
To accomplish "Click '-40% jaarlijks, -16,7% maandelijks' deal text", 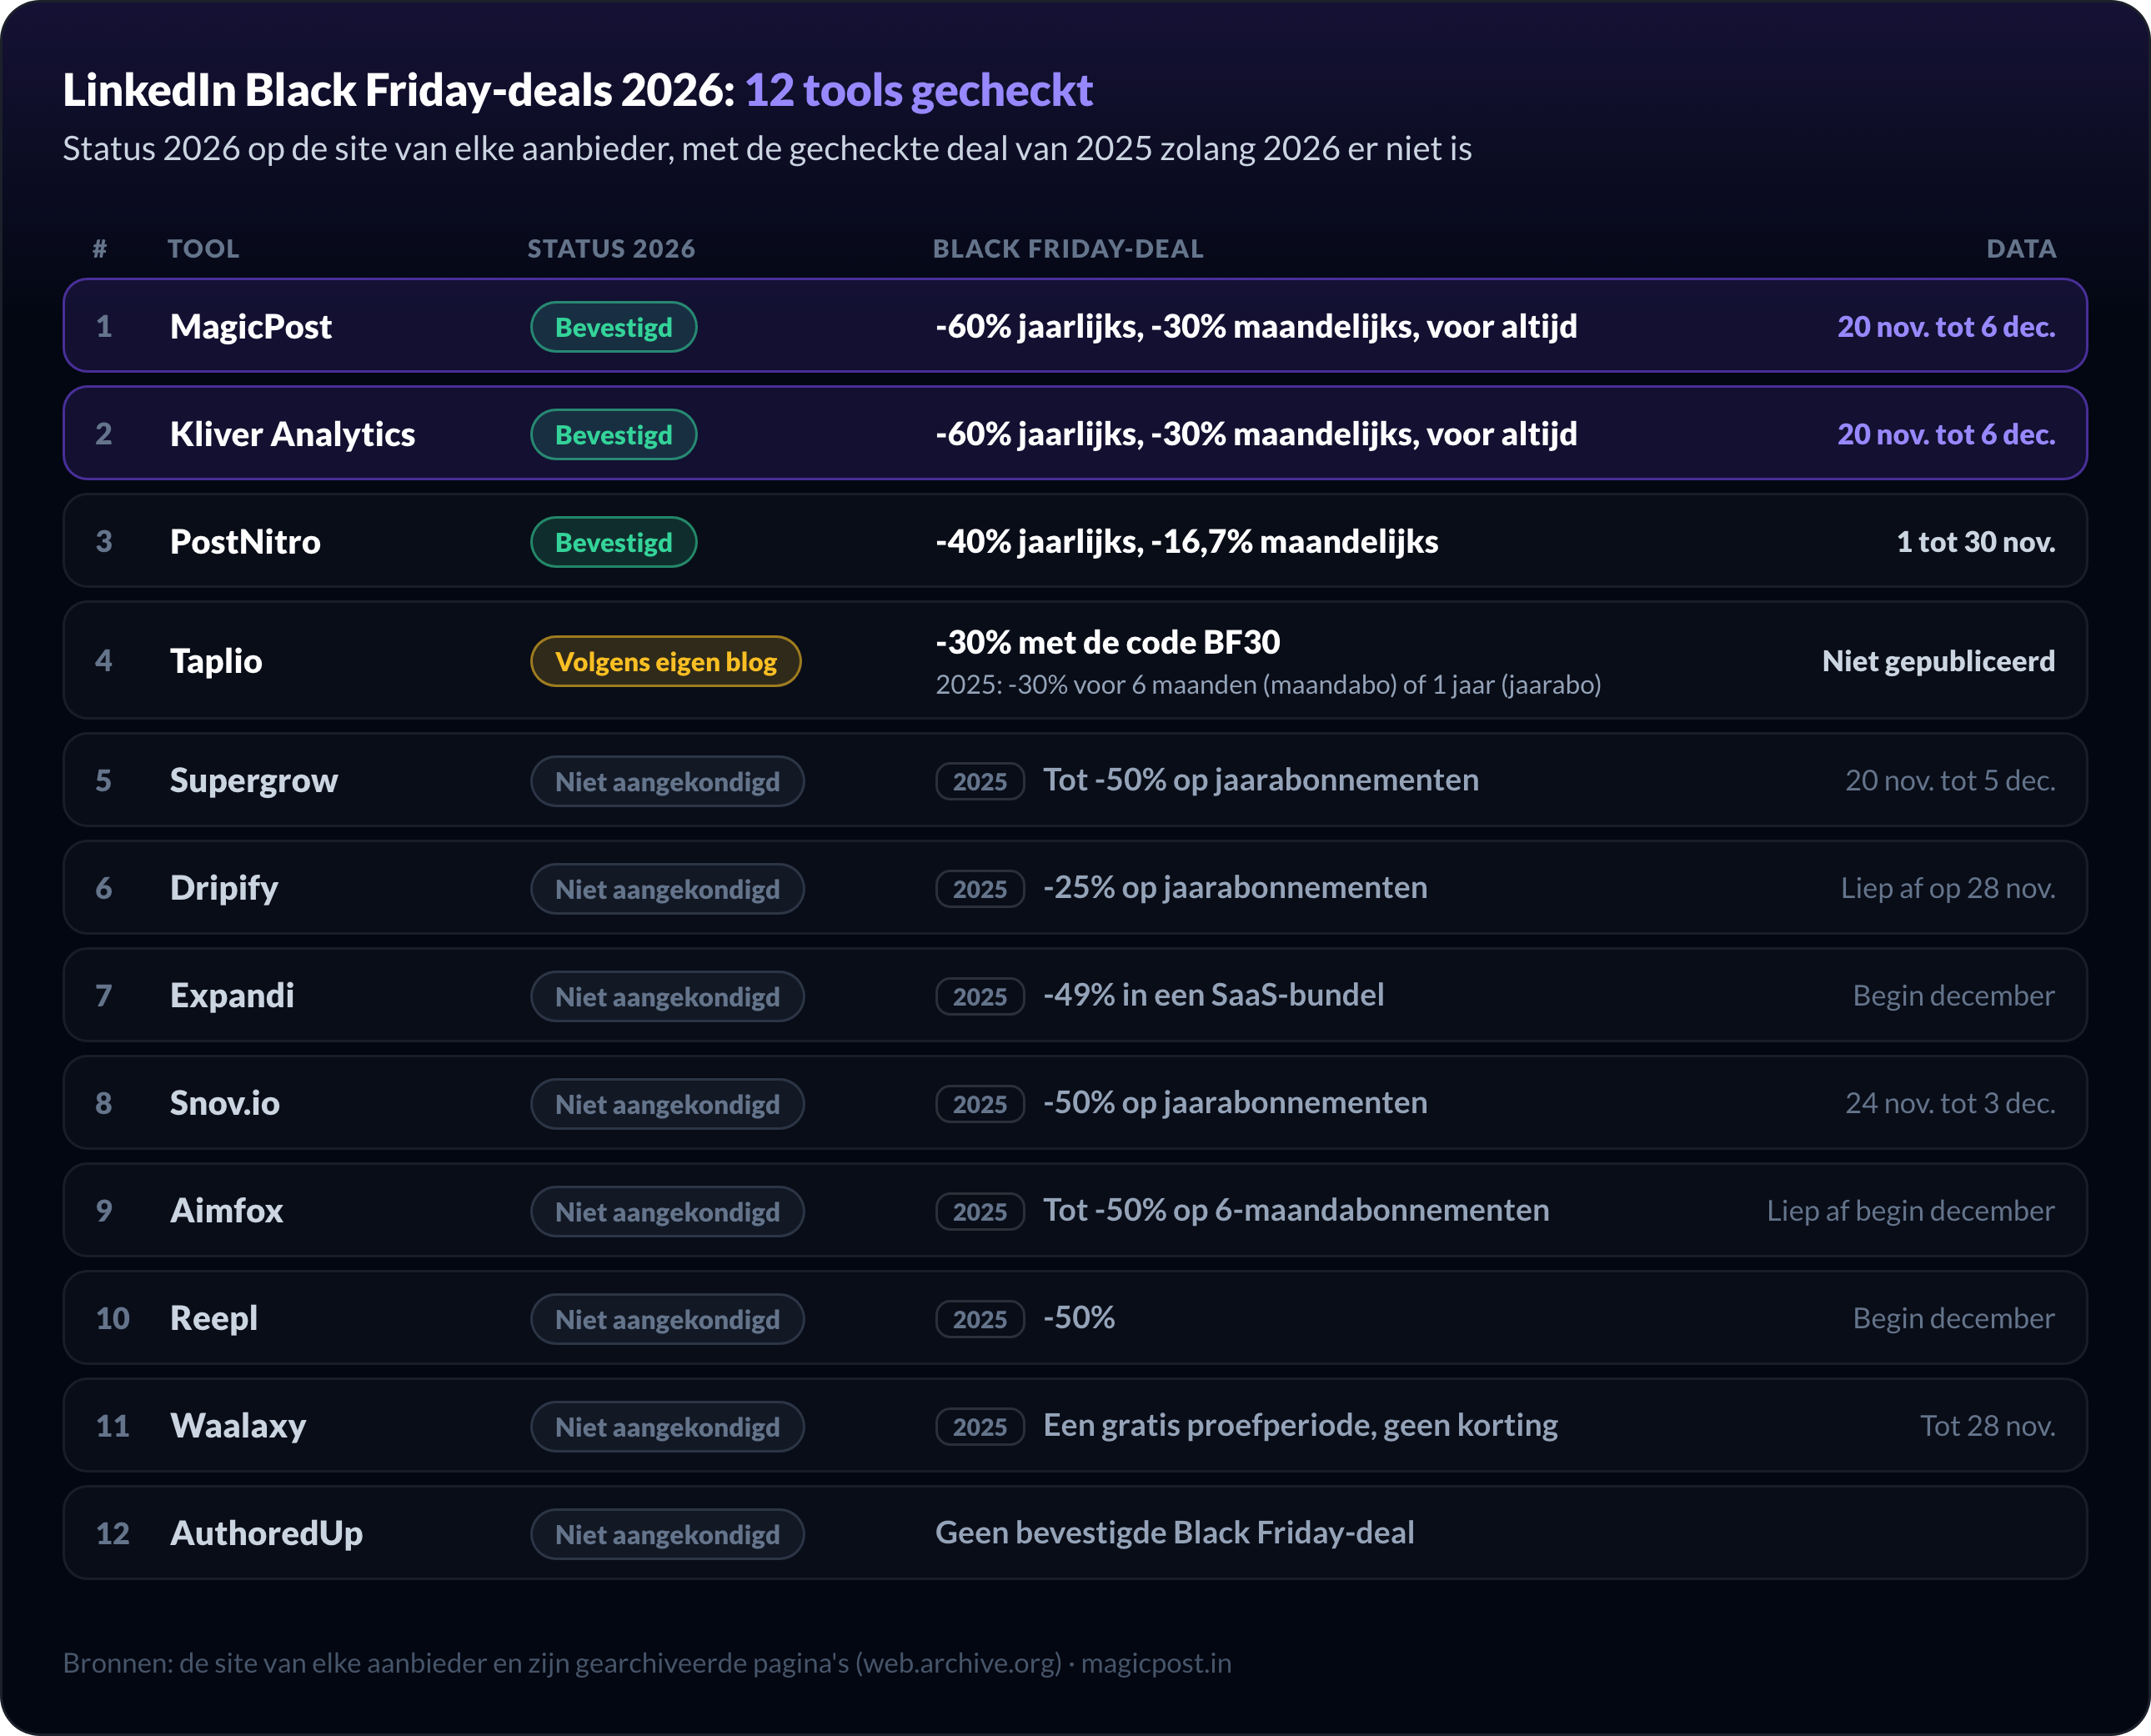I will tap(1187, 541).
